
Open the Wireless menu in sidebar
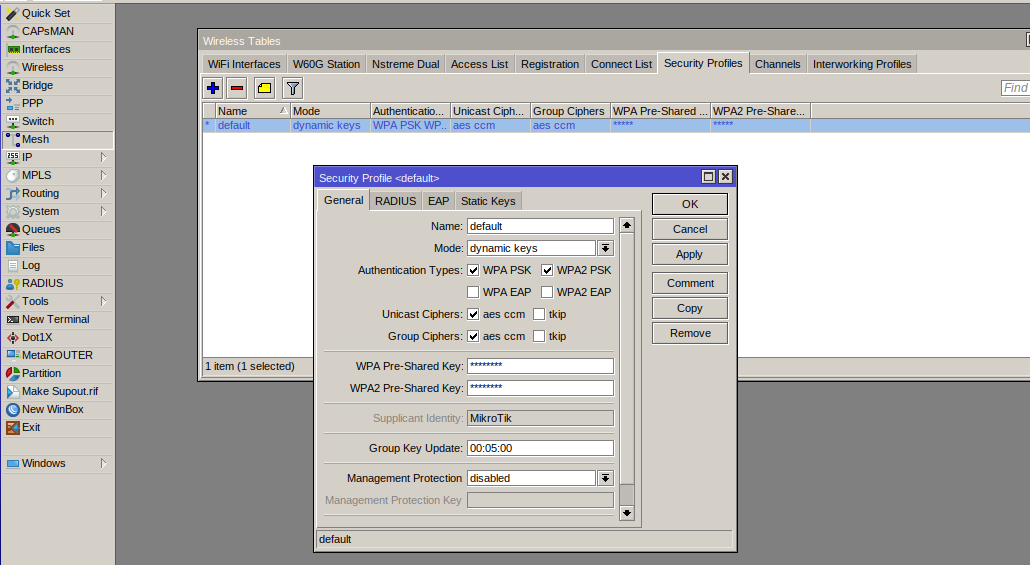[x=42, y=67]
